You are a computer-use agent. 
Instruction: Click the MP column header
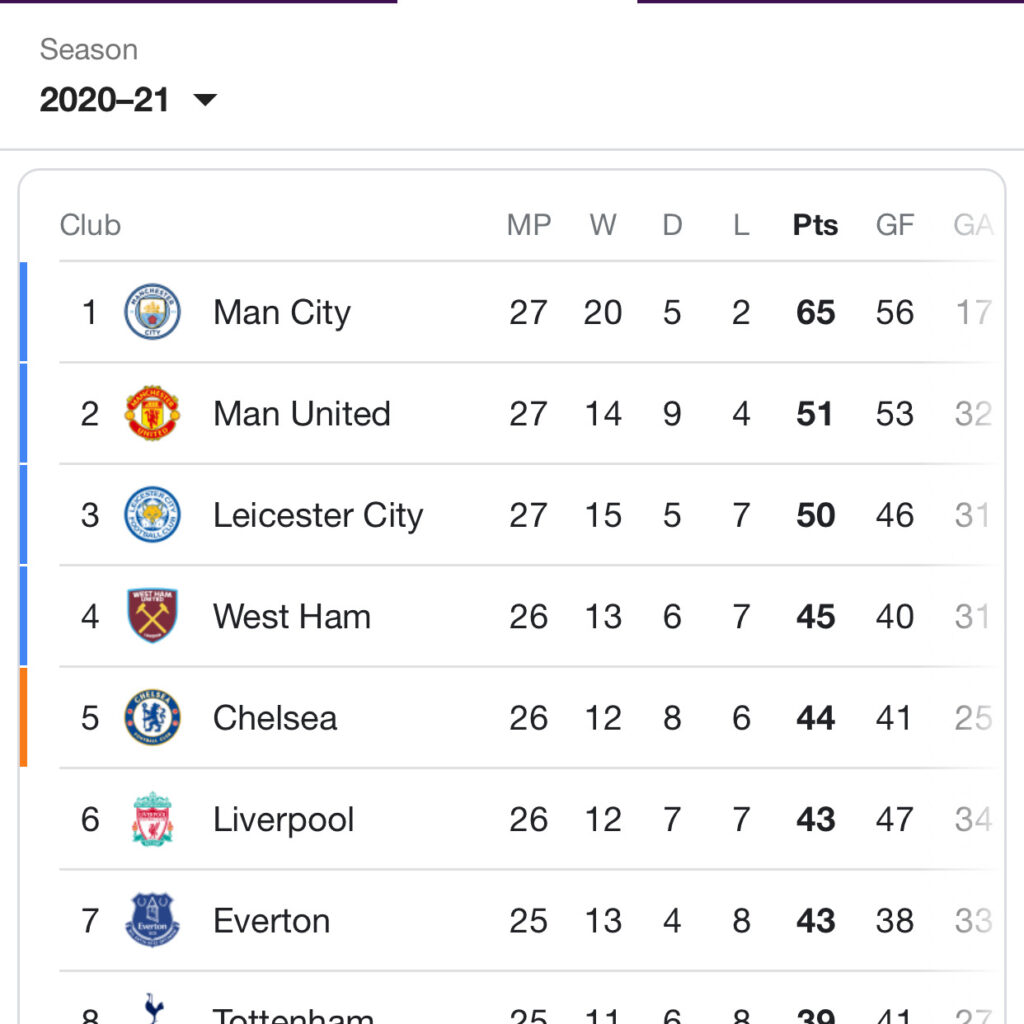point(529,225)
